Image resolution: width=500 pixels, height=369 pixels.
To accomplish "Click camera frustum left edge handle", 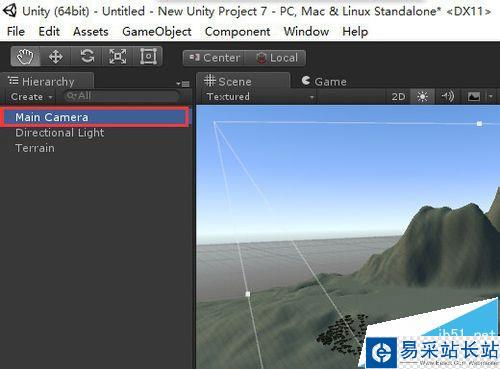I will click(x=248, y=294).
